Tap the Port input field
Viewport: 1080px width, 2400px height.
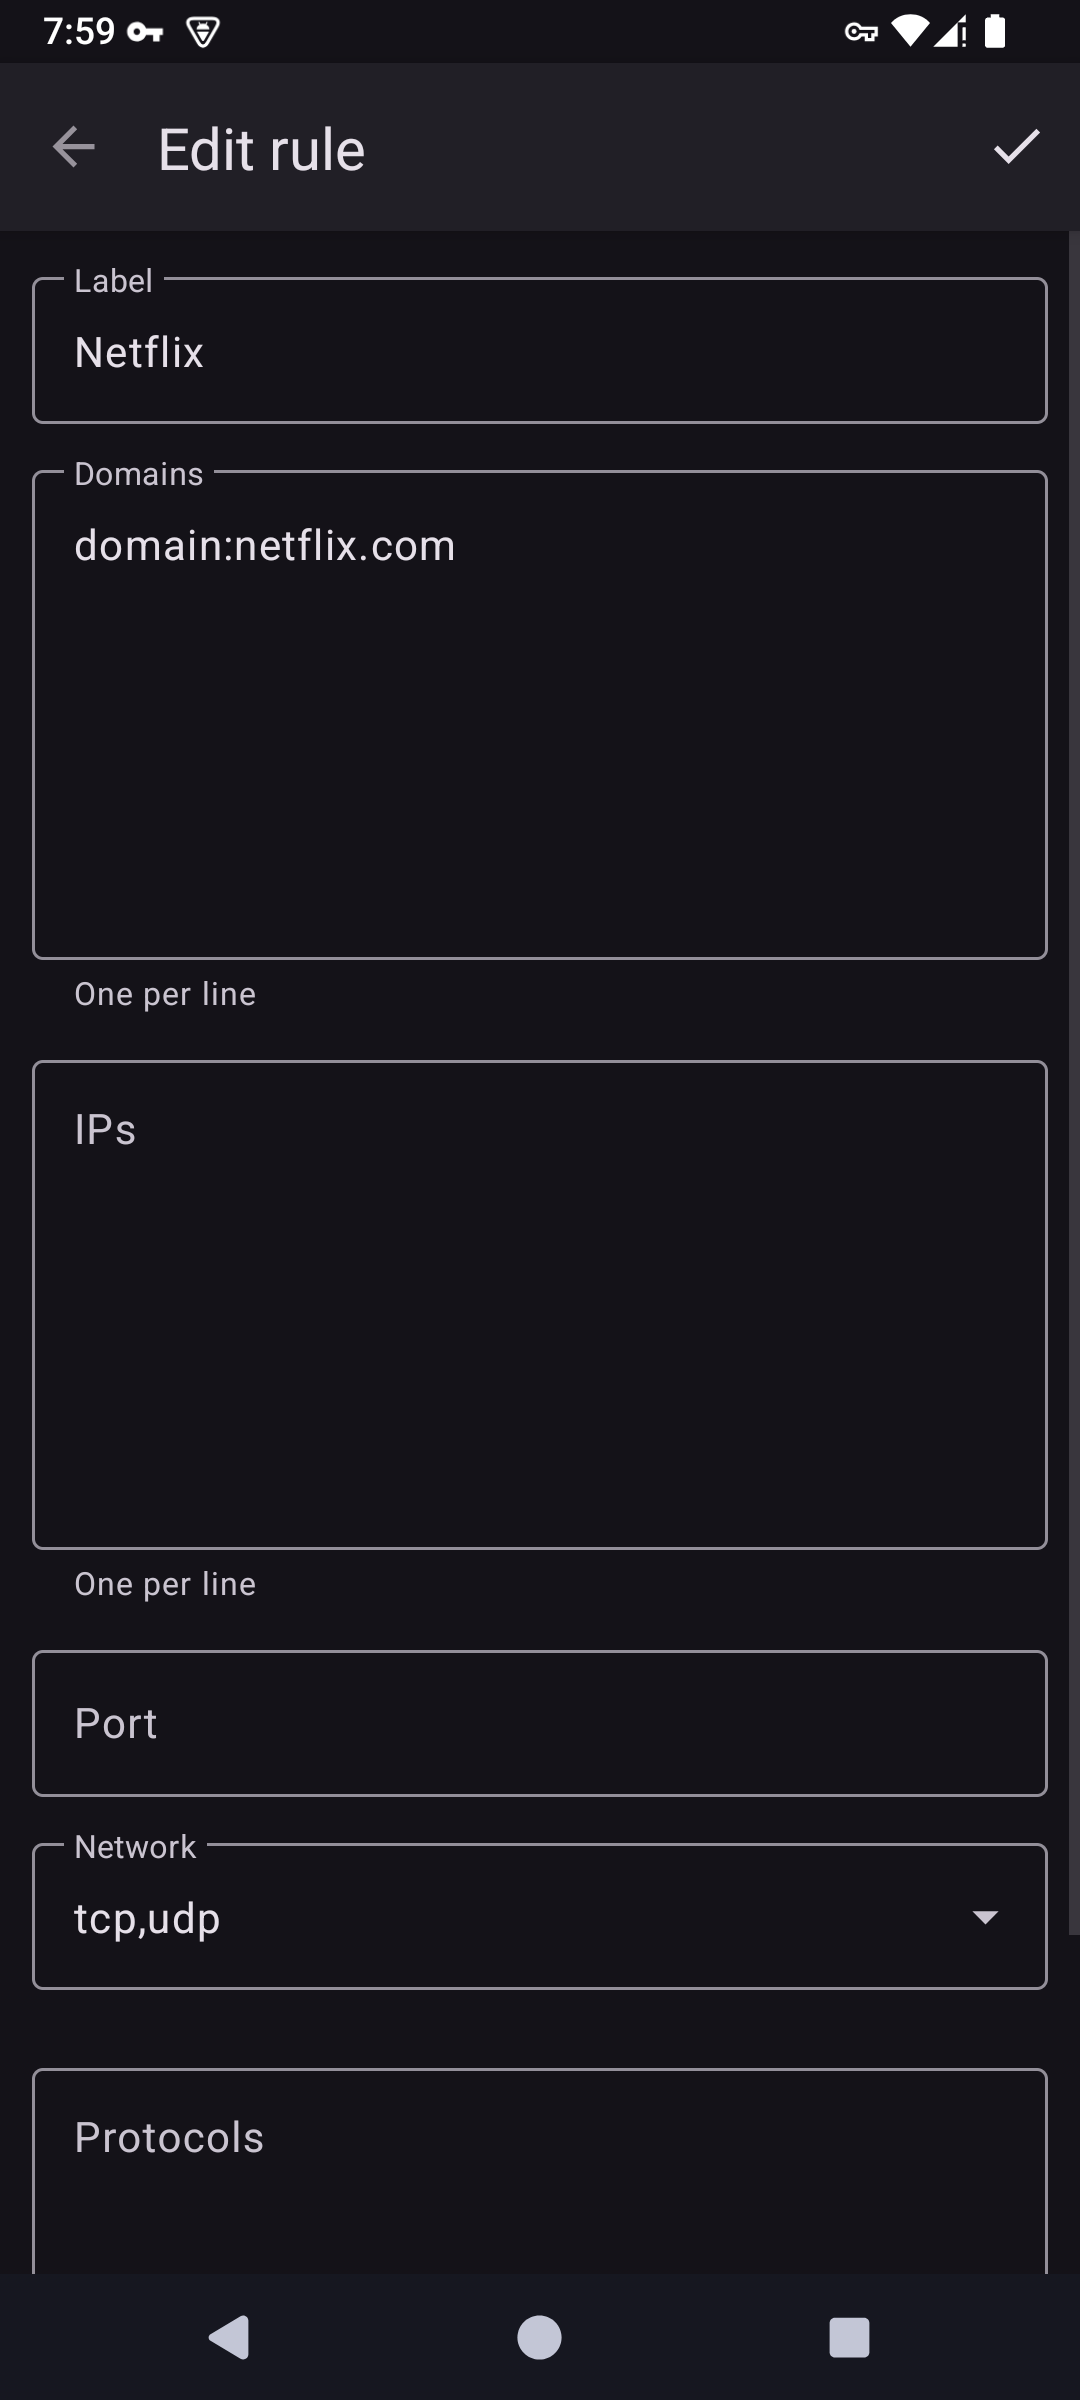tap(540, 1723)
